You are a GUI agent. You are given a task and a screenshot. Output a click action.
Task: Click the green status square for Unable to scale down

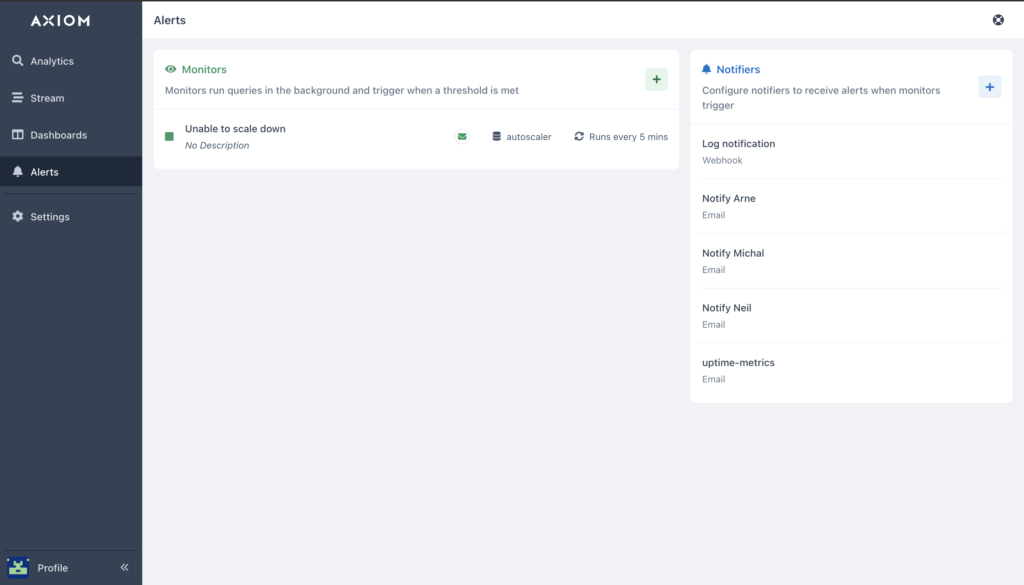point(169,136)
